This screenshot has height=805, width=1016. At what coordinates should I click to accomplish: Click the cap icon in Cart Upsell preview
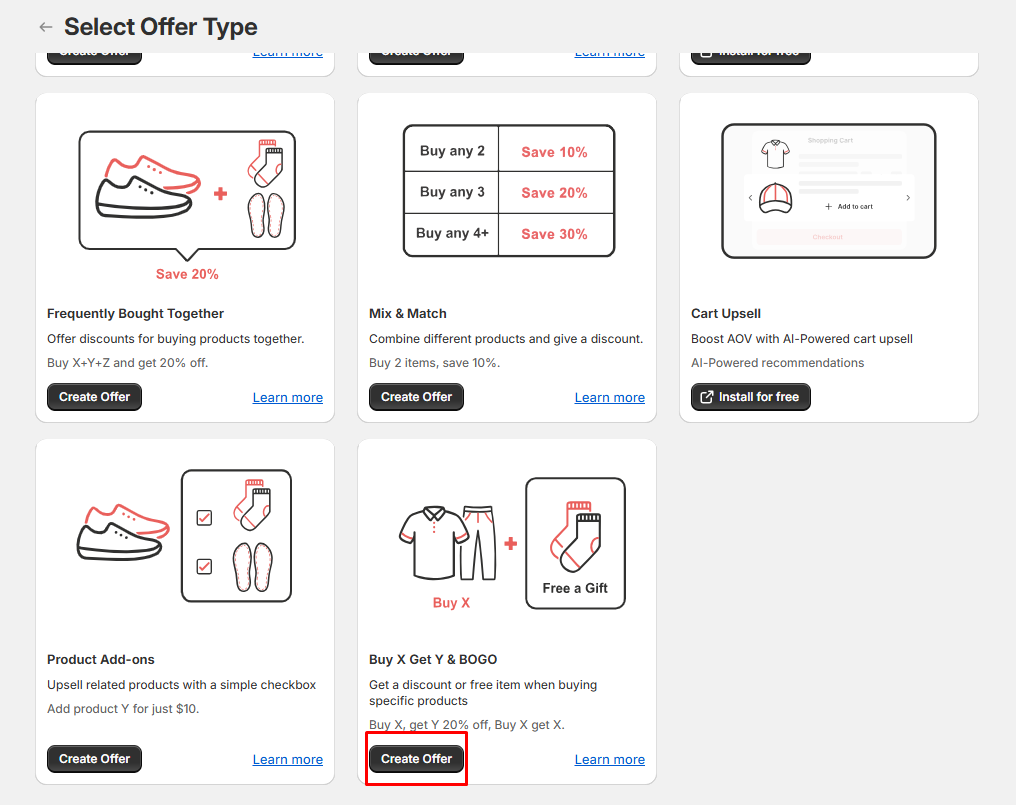point(775,198)
